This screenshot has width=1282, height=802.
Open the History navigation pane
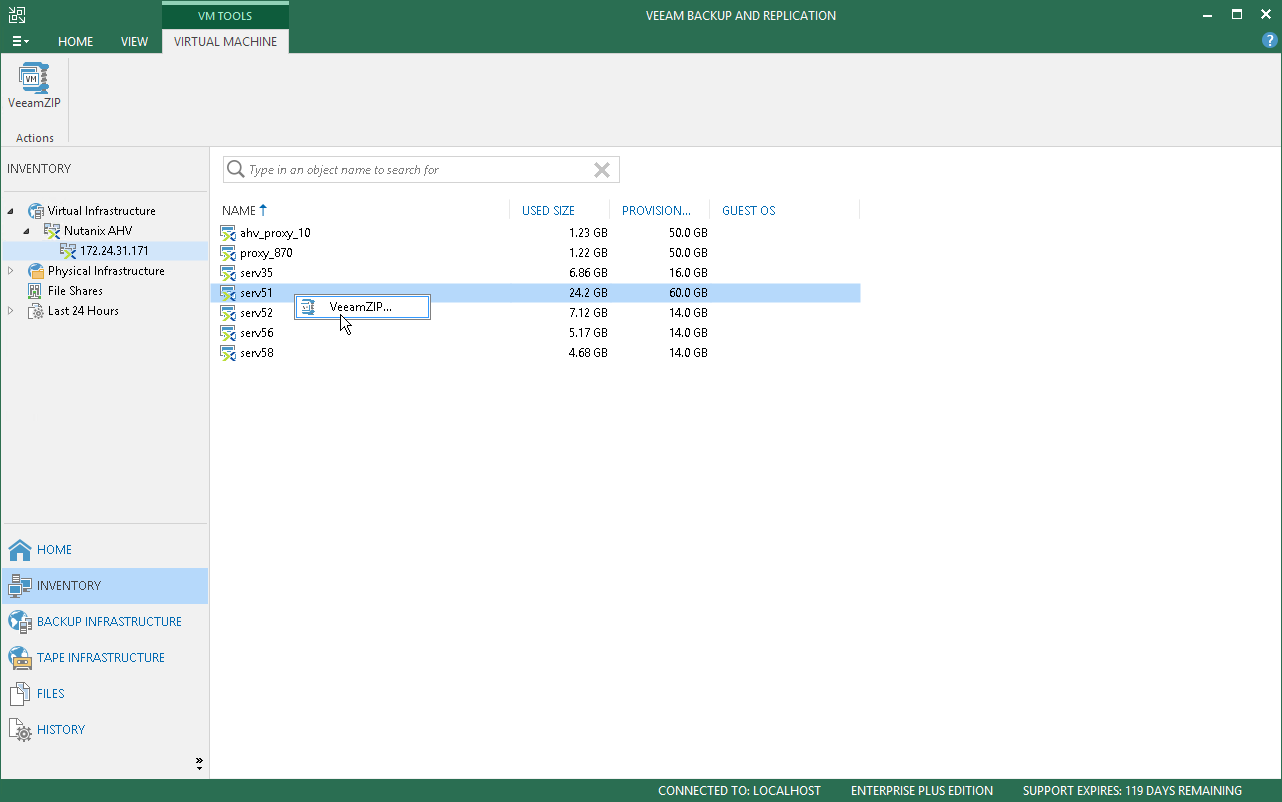[x=105, y=730]
